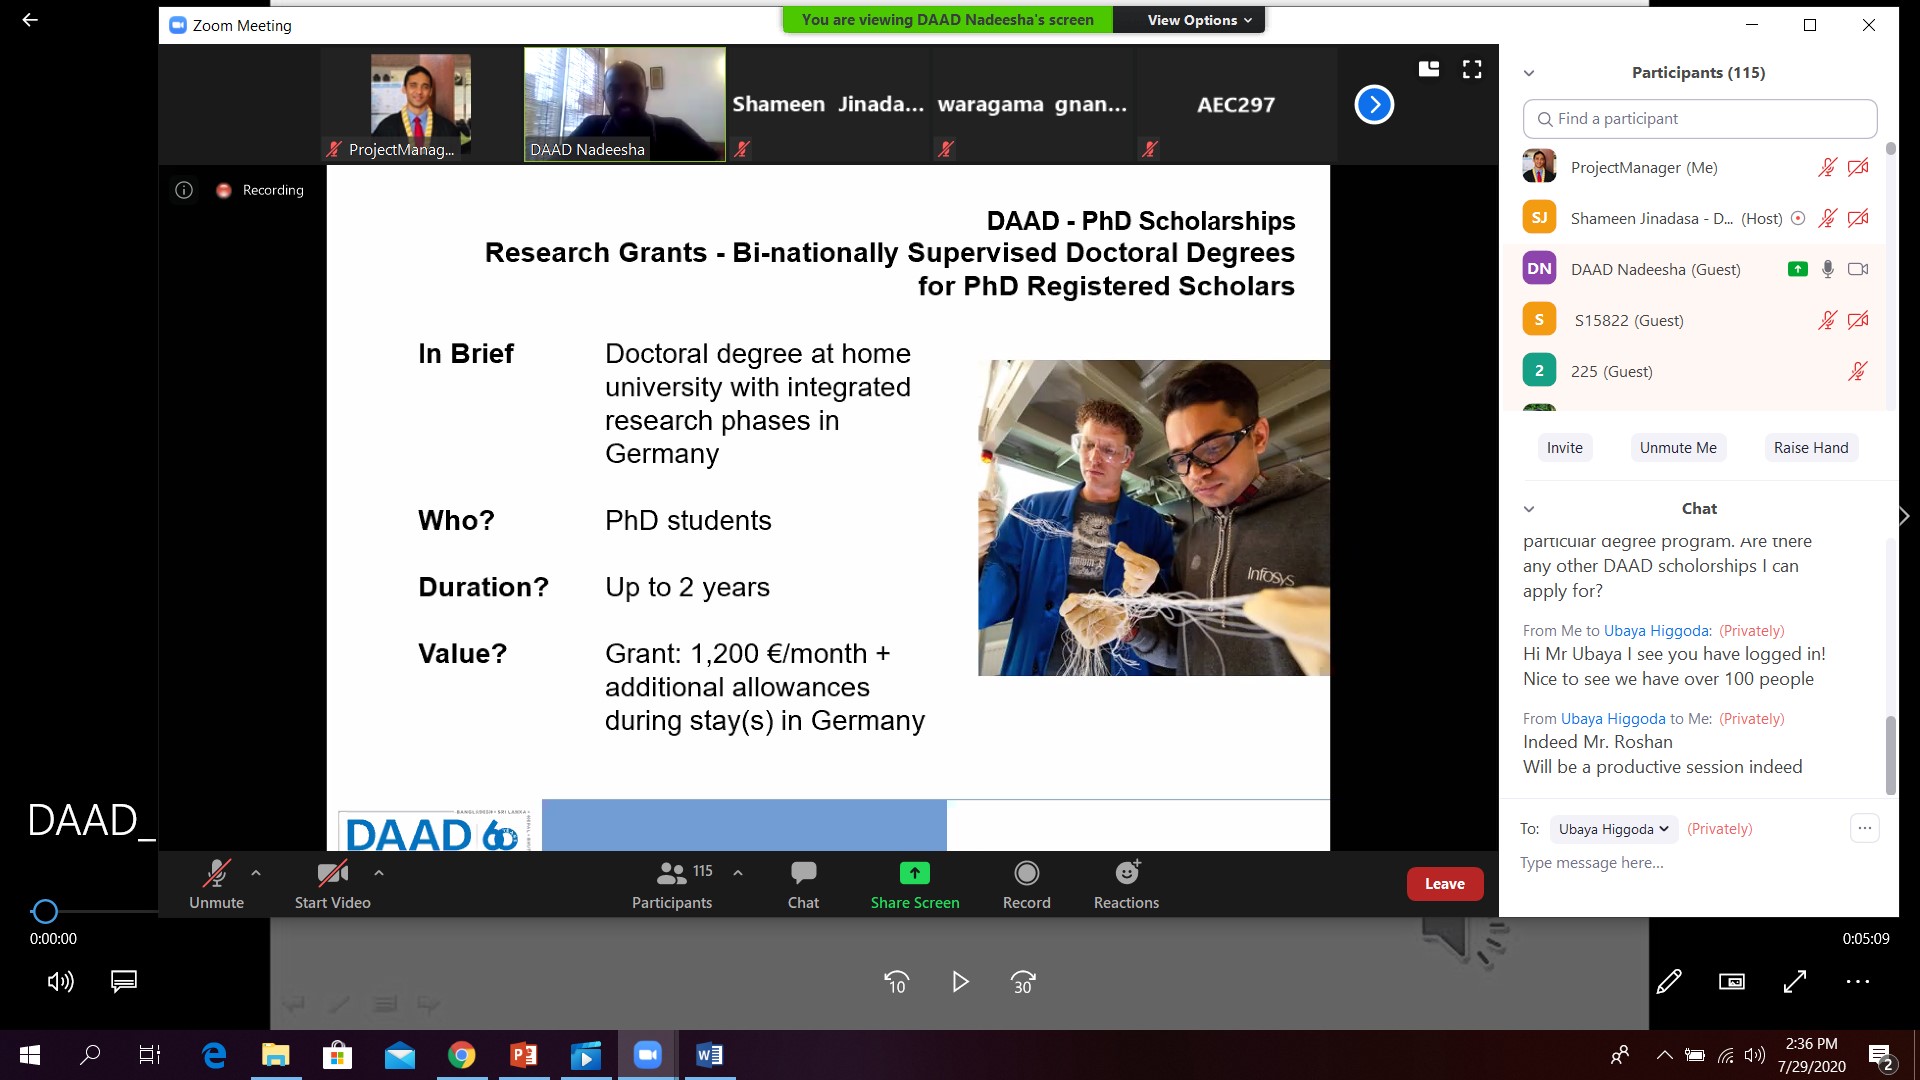Click 225 (Guest) muted microphone icon
Image resolution: width=1920 pixels, height=1080 pixels.
(1857, 372)
